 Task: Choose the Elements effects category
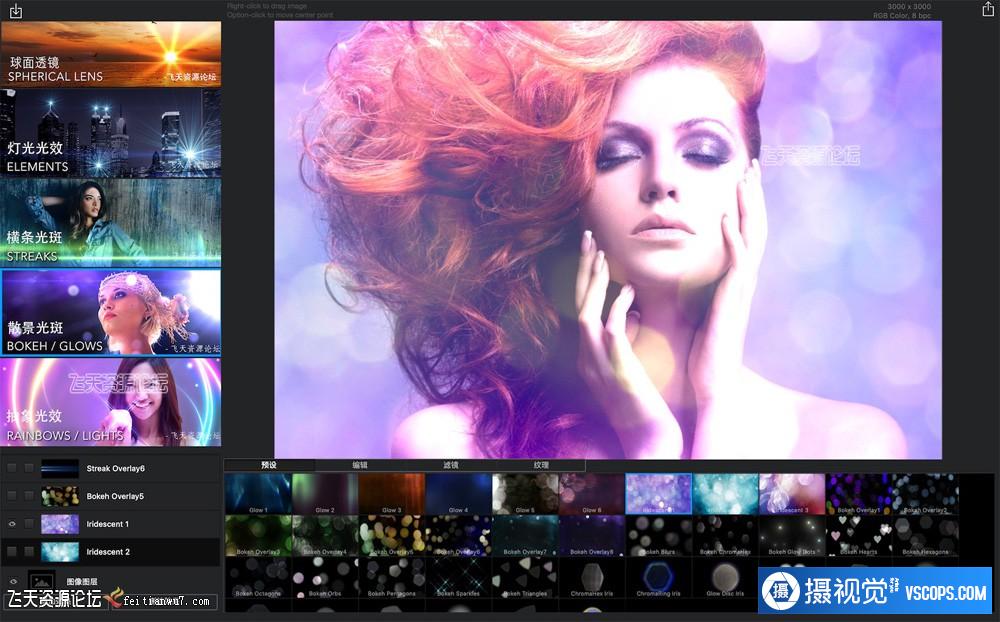[111, 132]
